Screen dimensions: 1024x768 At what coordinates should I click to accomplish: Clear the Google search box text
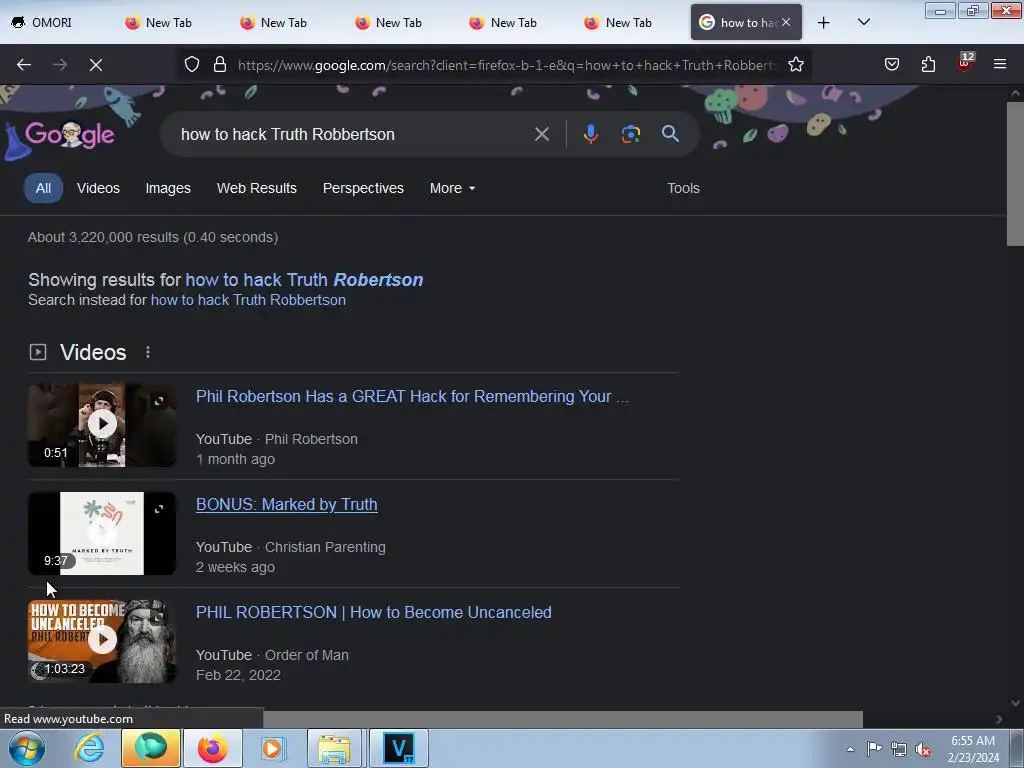pyautogui.click(x=541, y=135)
